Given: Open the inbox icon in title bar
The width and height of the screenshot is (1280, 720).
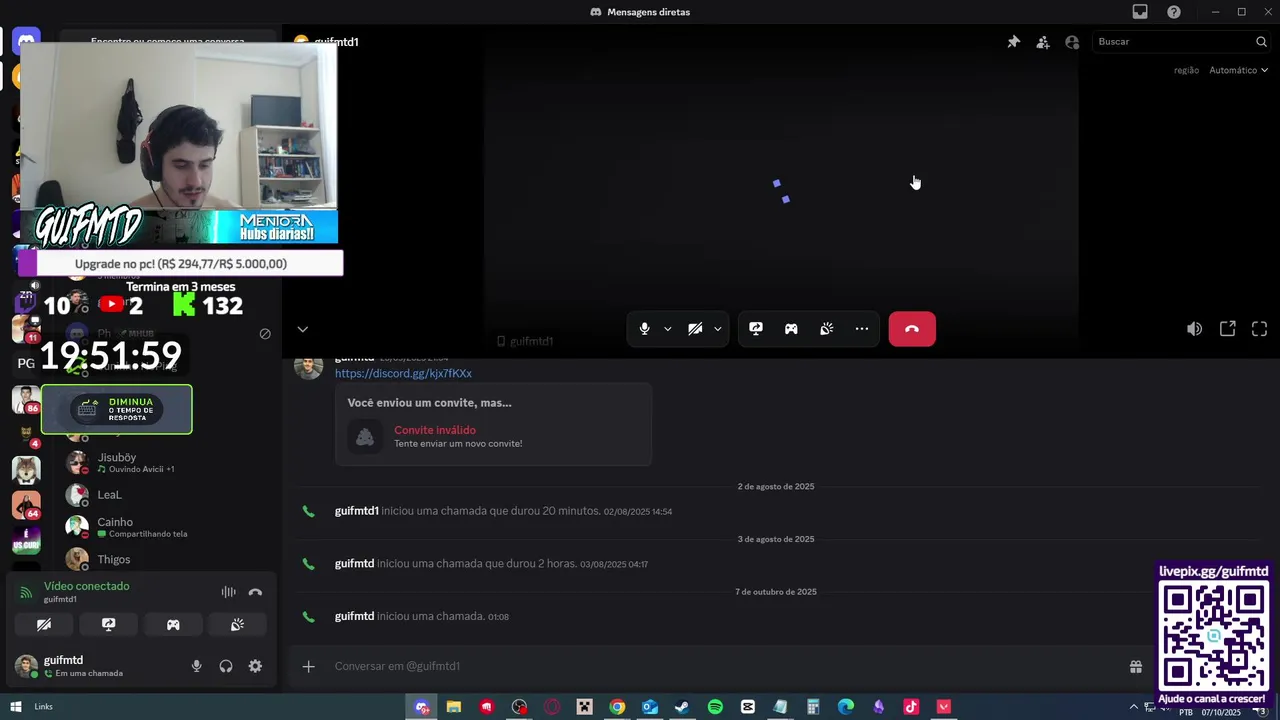Looking at the screenshot, I should (1140, 12).
